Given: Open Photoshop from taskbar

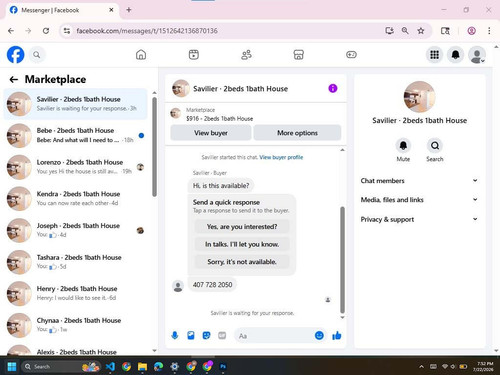Looking at the screenshot, I should coord(223,367).
